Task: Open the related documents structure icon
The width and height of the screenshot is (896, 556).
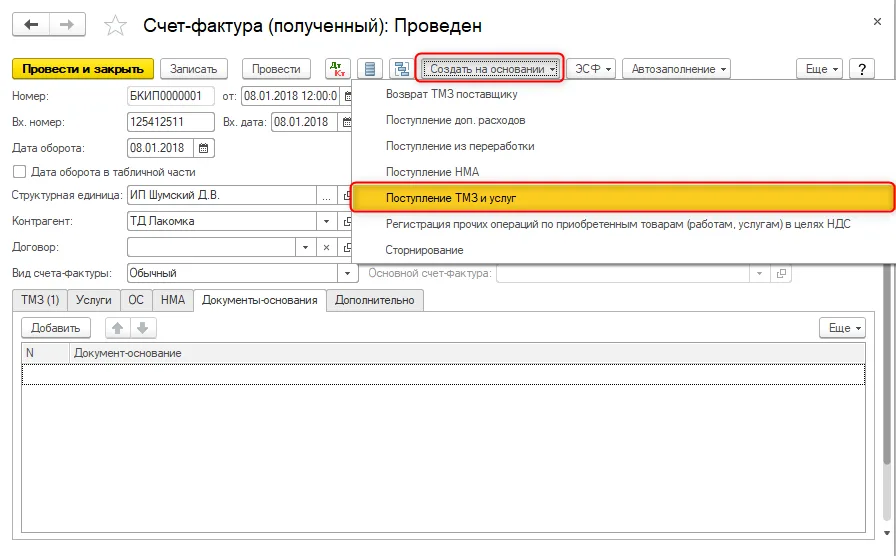Action: [x=402, y=69]
